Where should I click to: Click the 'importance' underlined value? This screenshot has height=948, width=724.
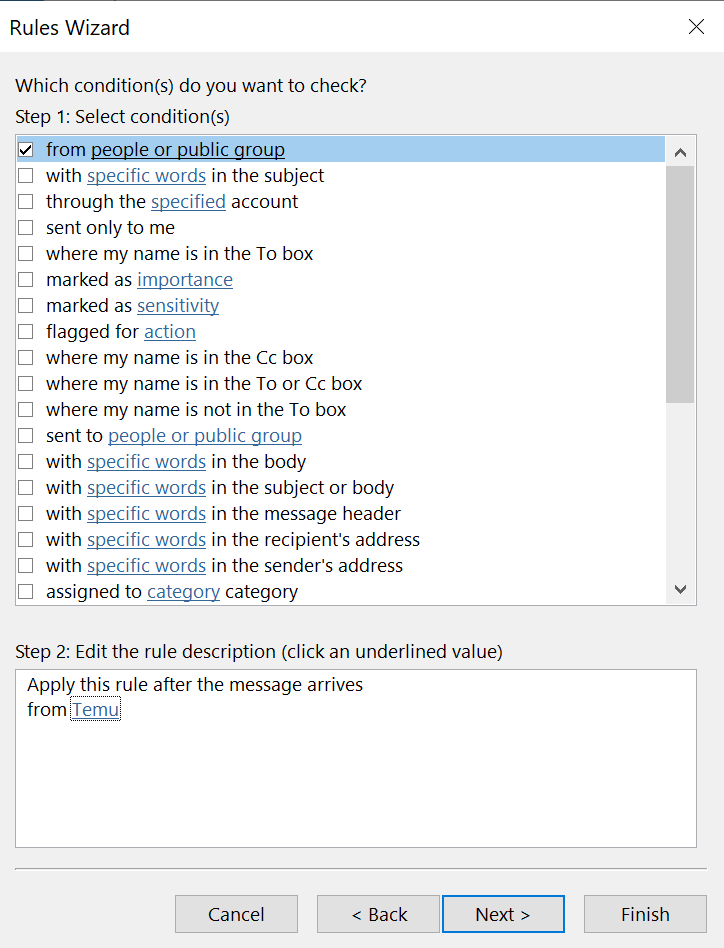click(184, 279)
